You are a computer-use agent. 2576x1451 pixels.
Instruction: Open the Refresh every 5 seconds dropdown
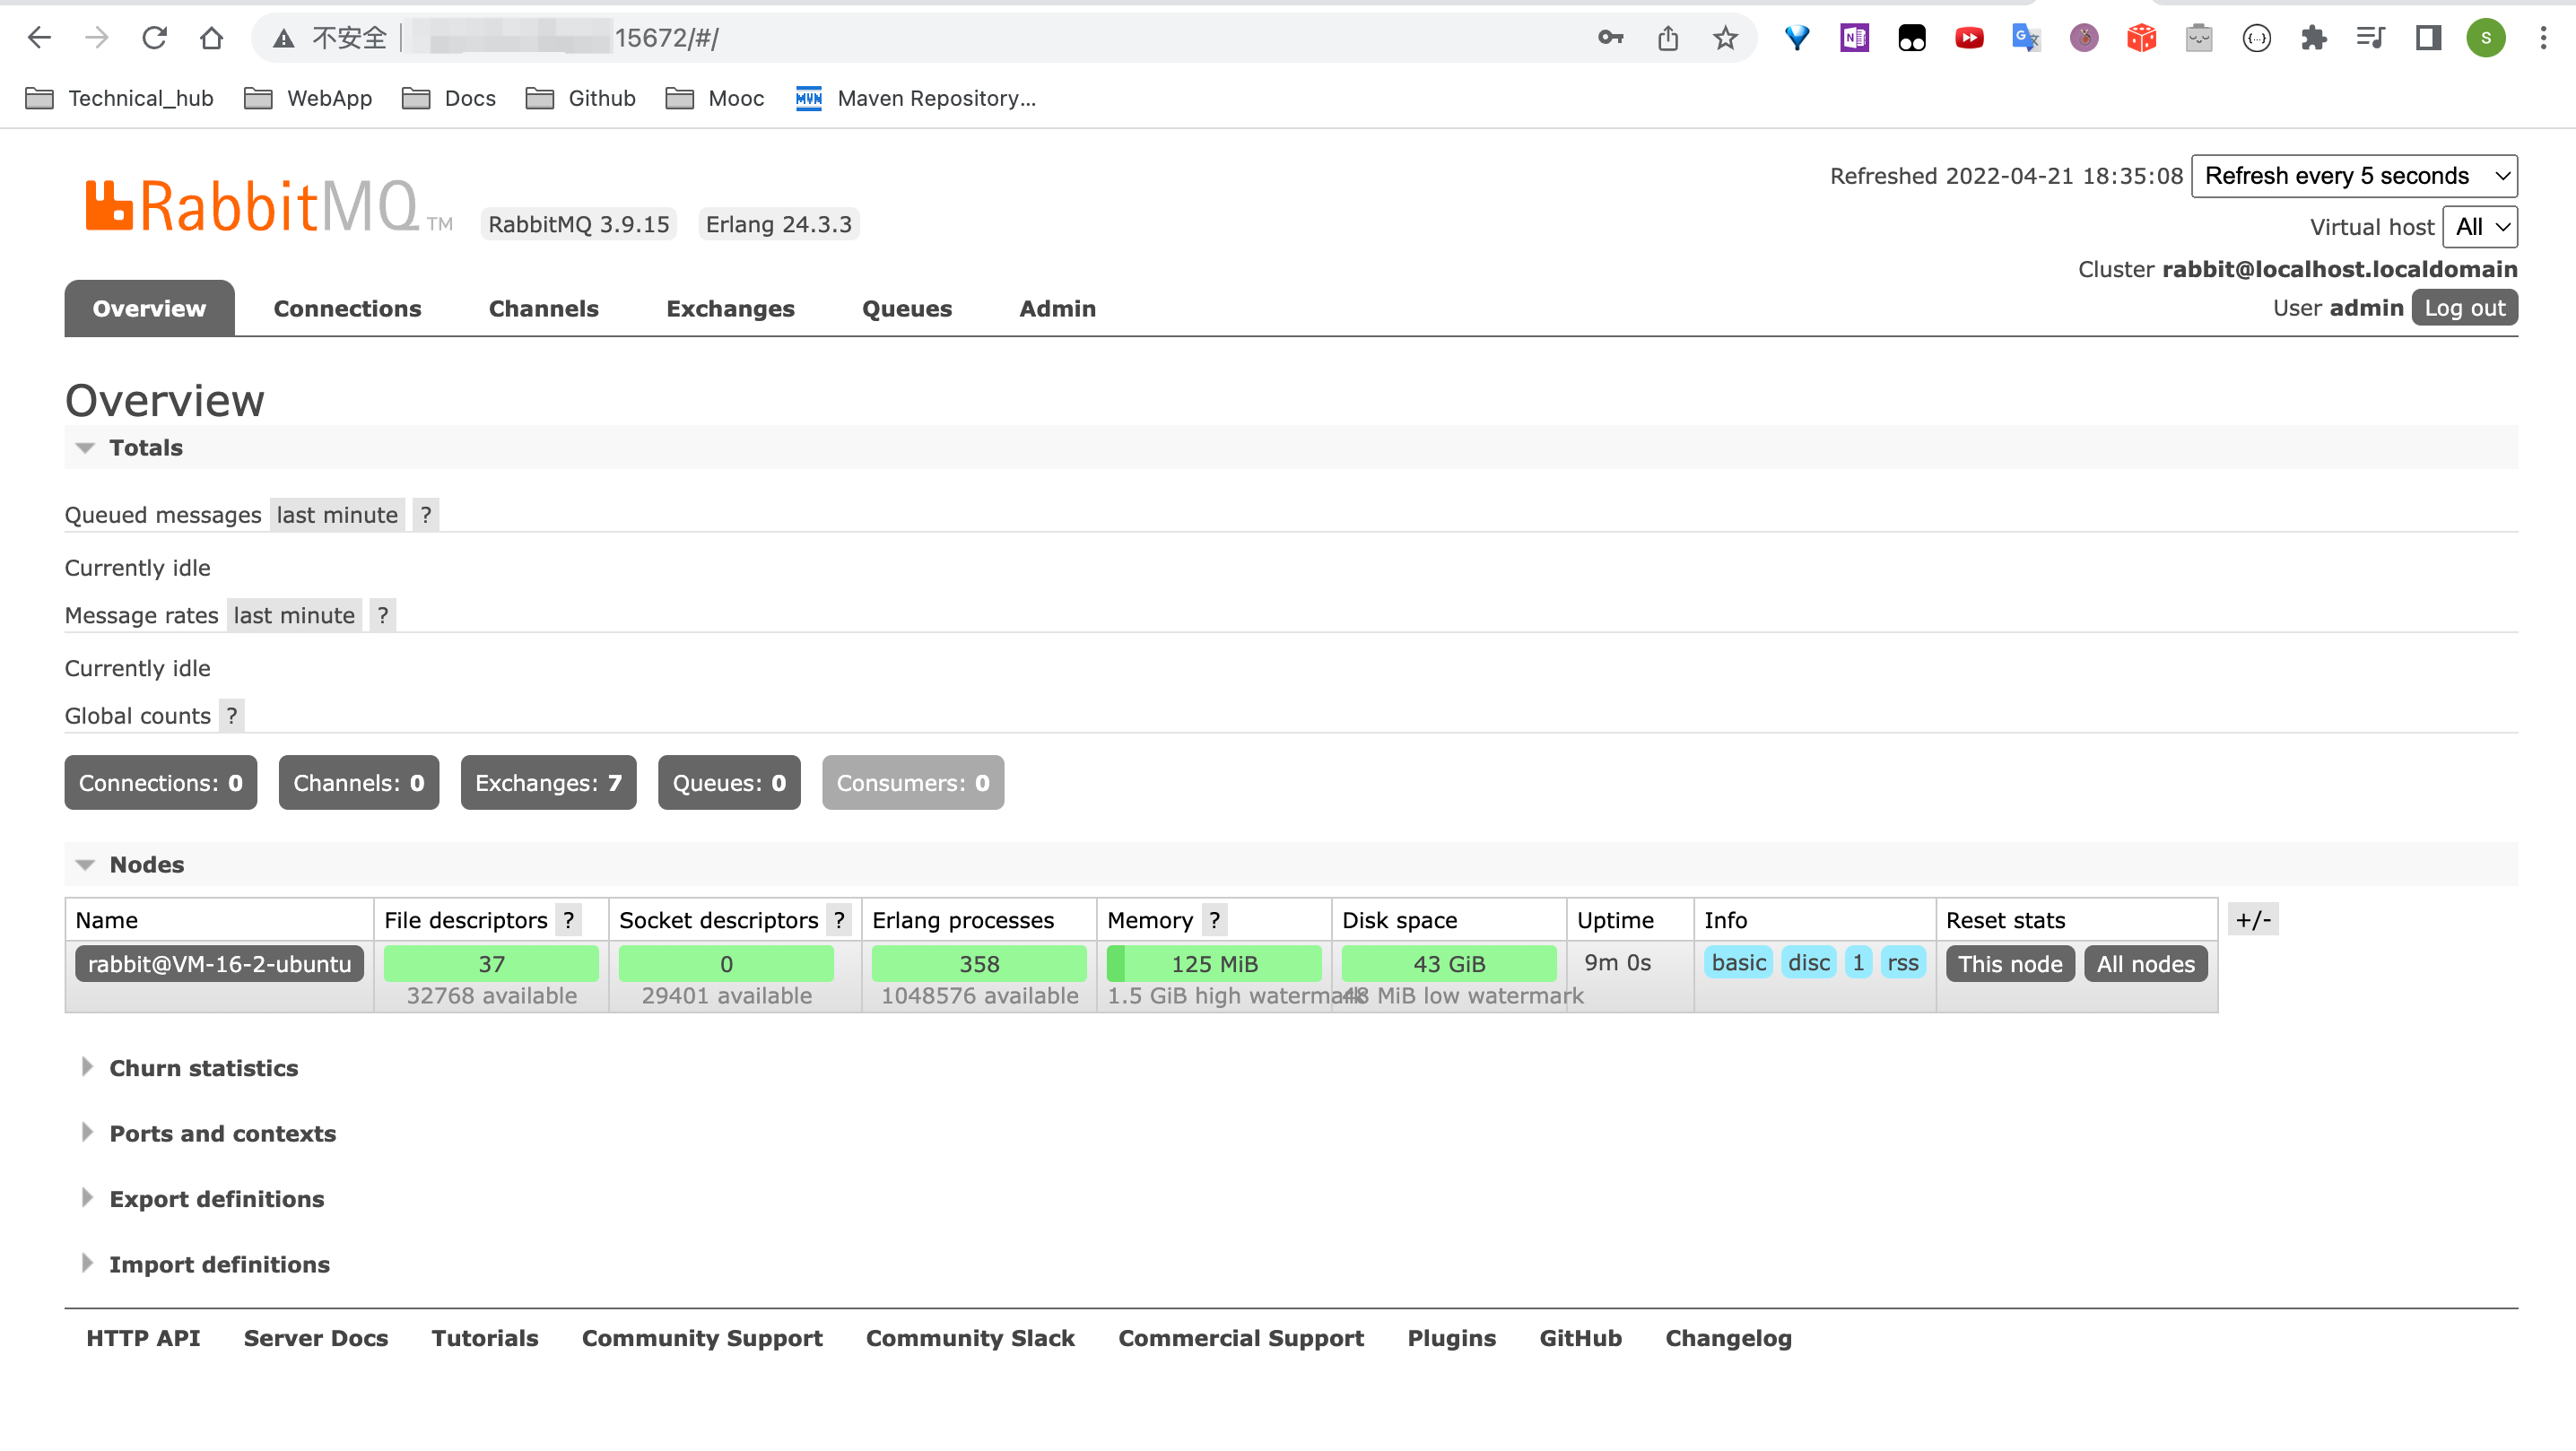[2354, 176]
